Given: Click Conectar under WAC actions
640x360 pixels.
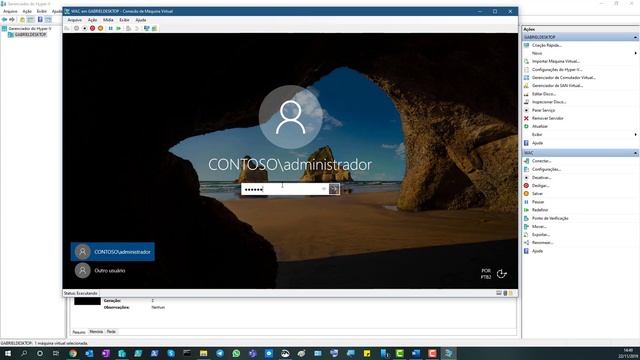Looking at the screenshot, I should [x=541, y=161].
